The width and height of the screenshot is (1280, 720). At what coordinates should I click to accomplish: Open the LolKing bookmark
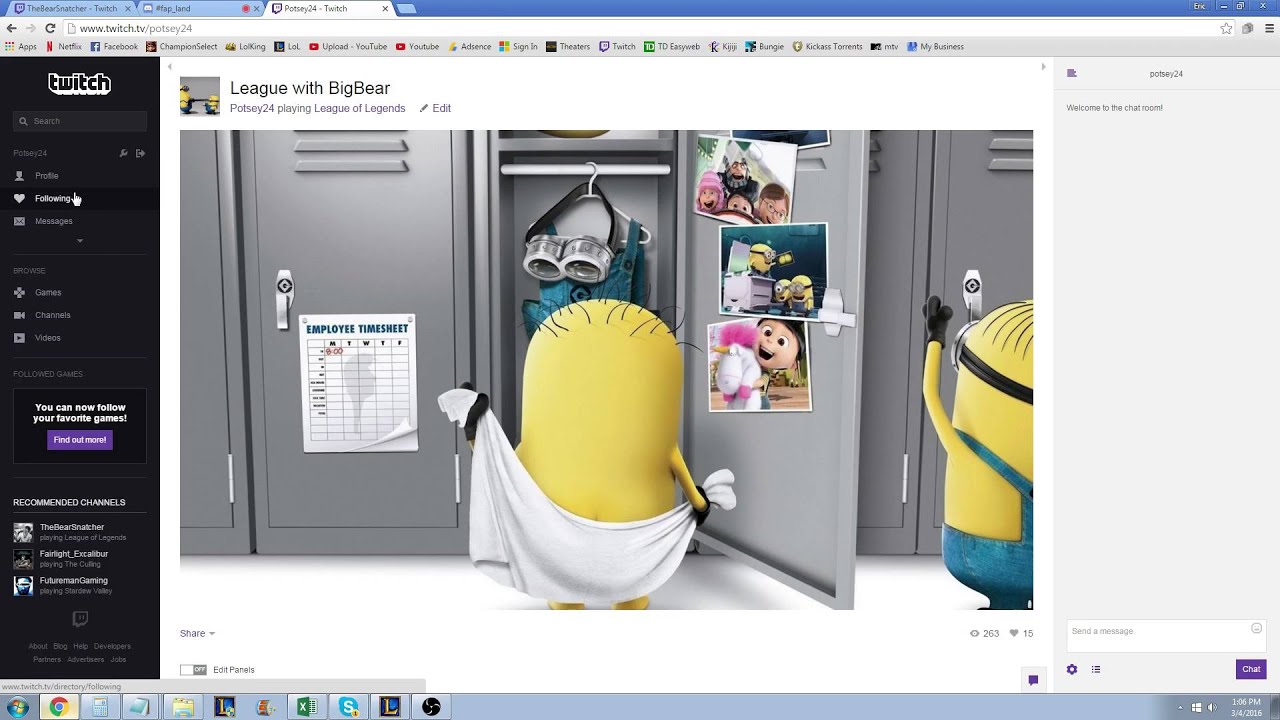pyautogui.click(x=245, y=47)
